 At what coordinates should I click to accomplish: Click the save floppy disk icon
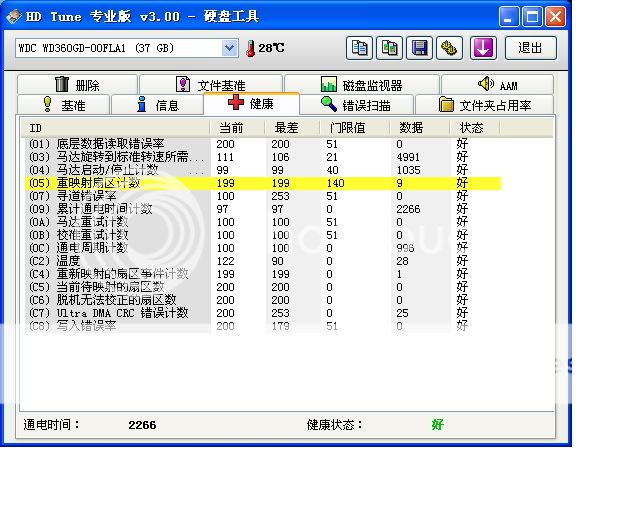coord(420,48)
